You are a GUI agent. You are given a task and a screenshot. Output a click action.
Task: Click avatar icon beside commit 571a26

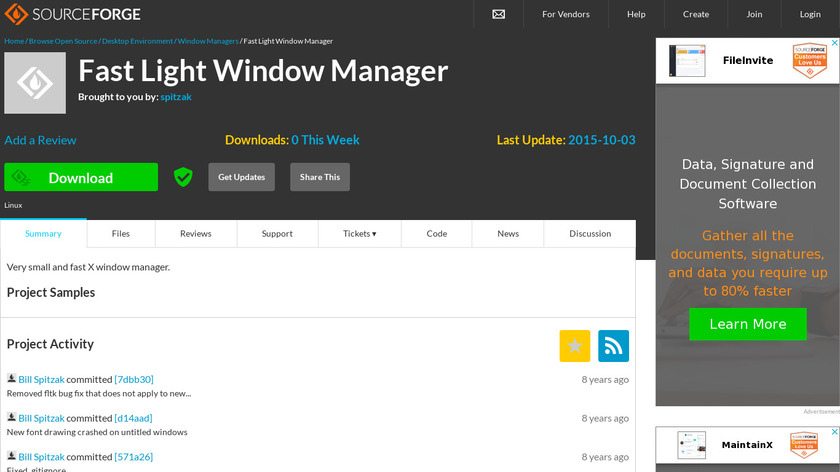[x=11, y=456]
